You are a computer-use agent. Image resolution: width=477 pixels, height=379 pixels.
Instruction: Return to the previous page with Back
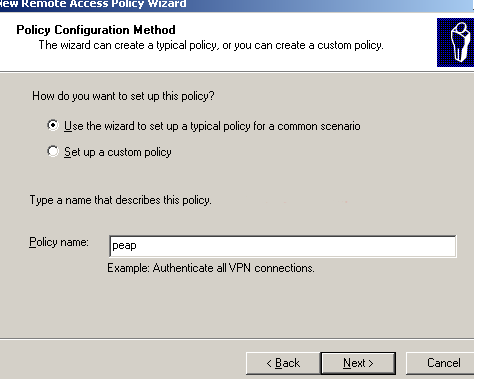pyautogui.click(x=283, y=363)
